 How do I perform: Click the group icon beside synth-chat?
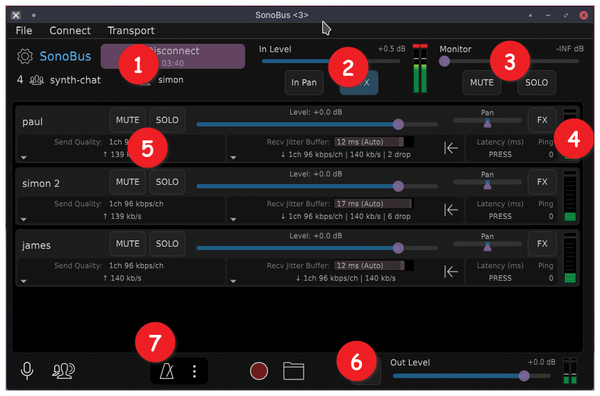pos(37,80)
